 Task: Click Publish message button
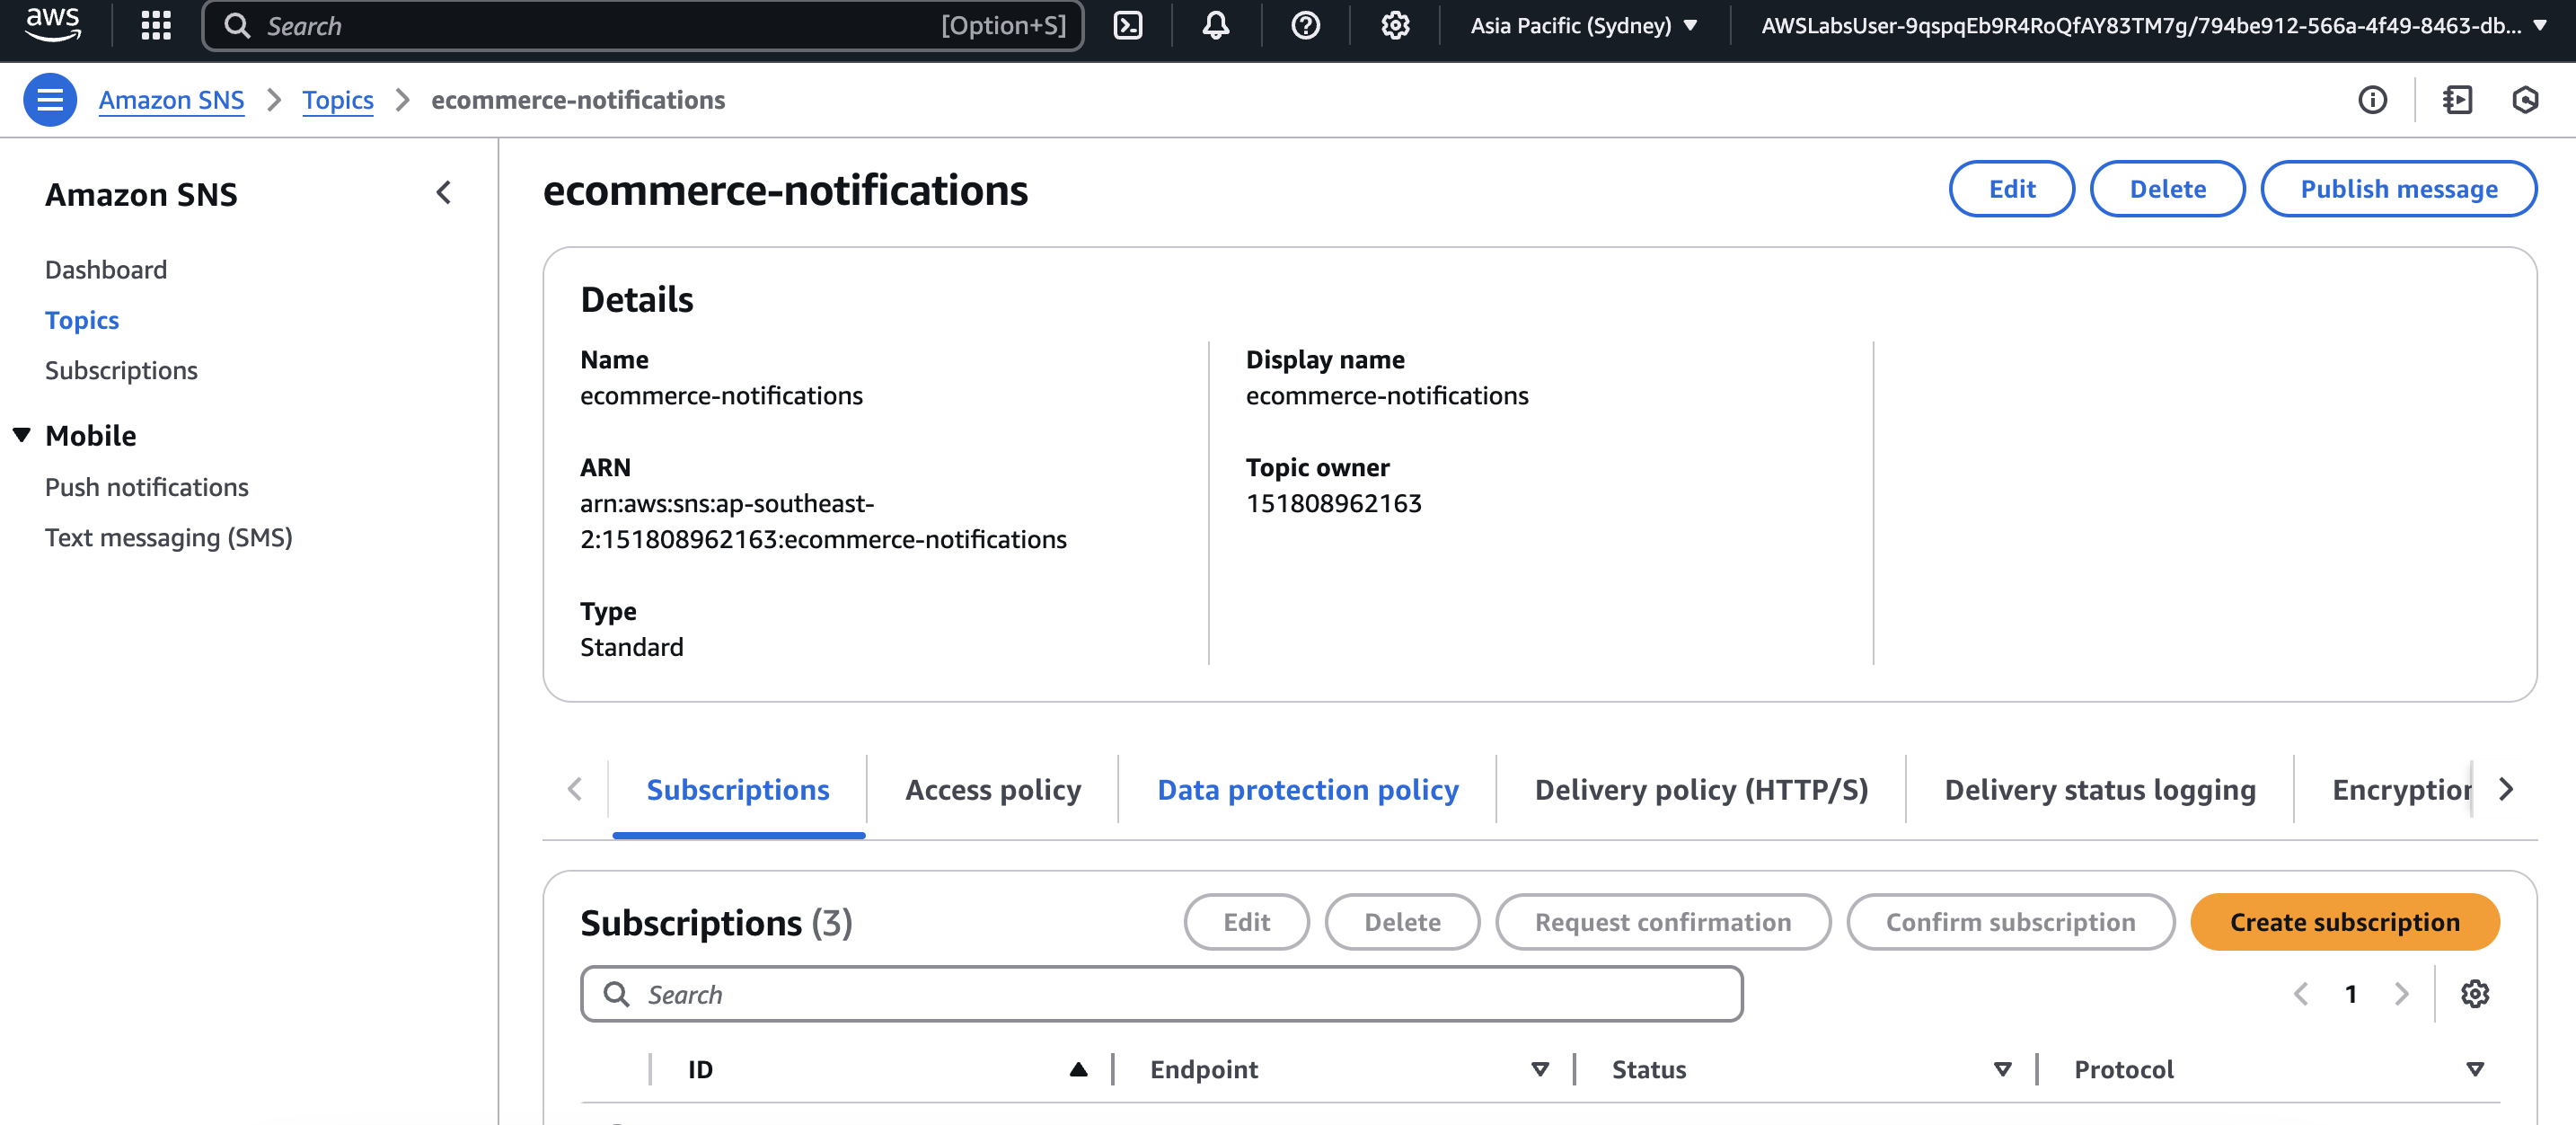(x=2398, y=189)
